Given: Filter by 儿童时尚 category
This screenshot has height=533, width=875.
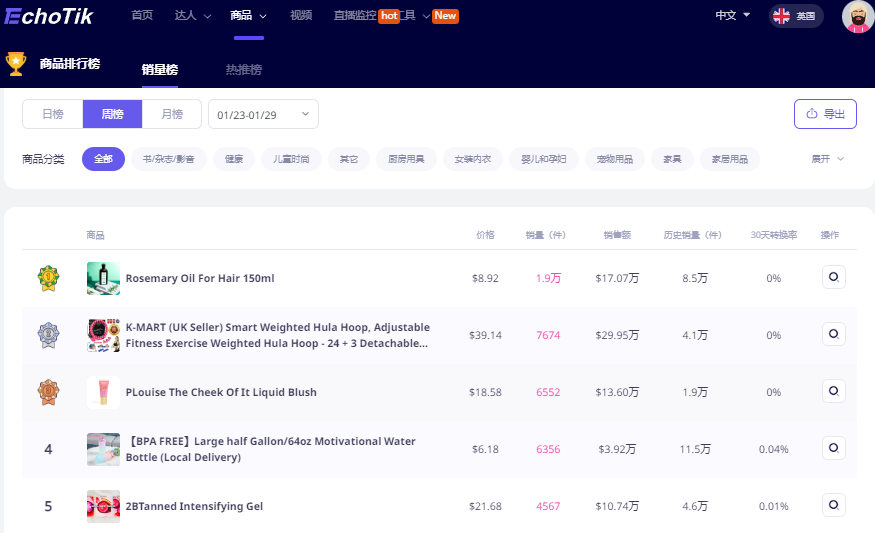Looking at the screenshot, I should 291,159.
